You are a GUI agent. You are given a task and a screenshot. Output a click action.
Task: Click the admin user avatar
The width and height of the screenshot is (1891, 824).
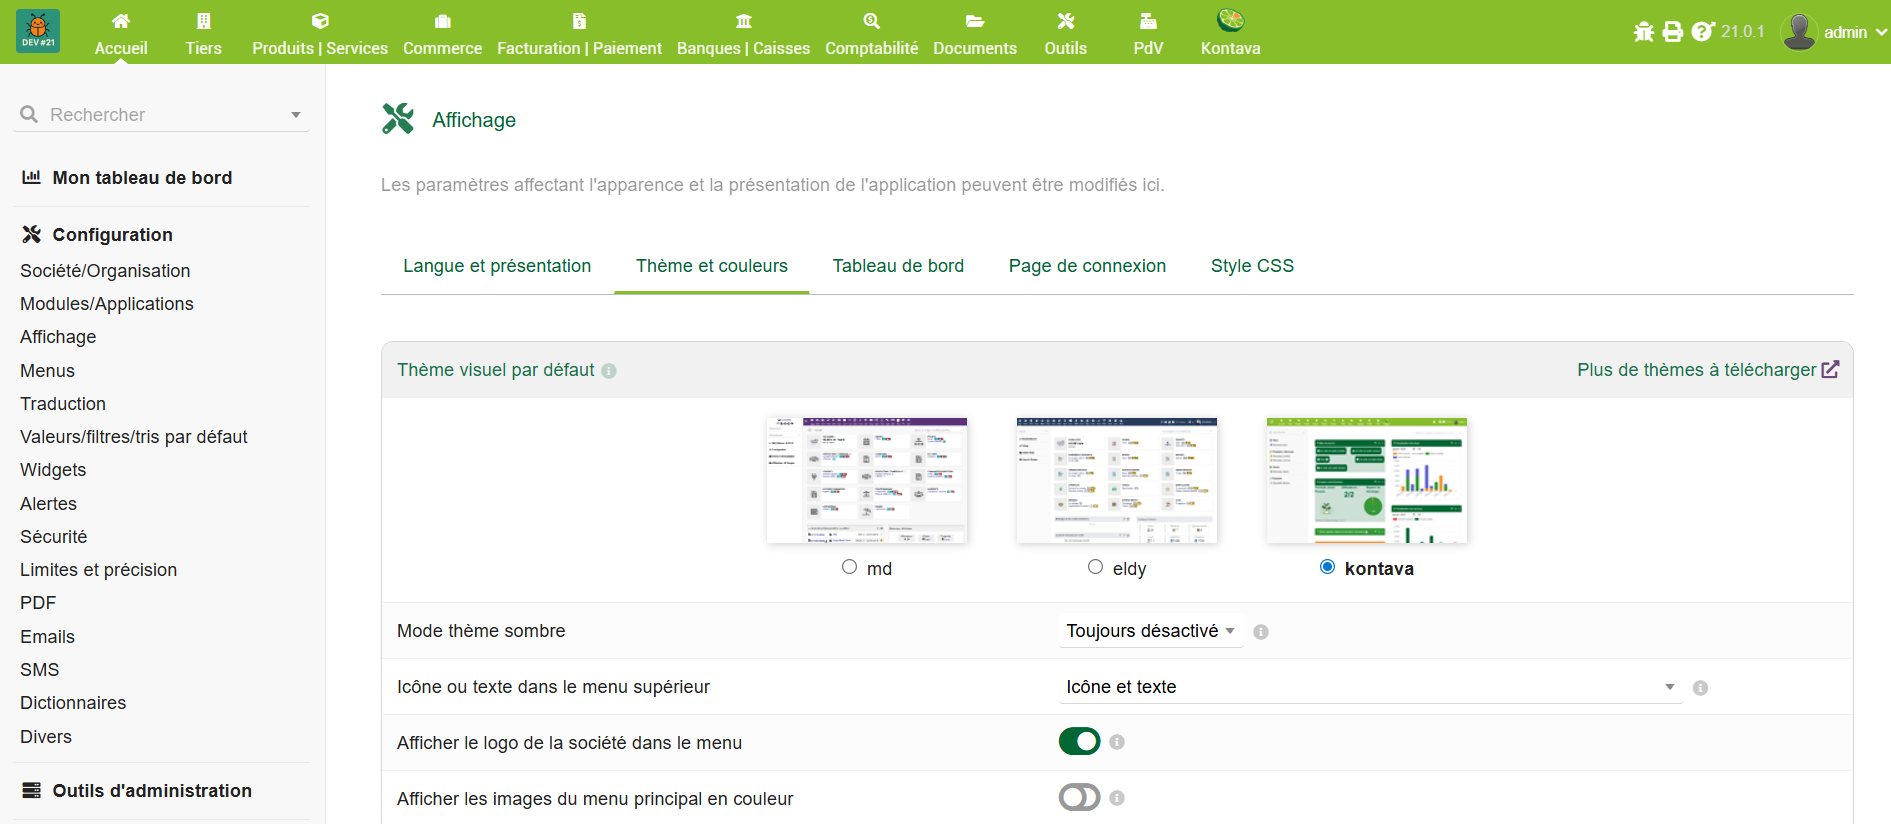(1799, 32)
